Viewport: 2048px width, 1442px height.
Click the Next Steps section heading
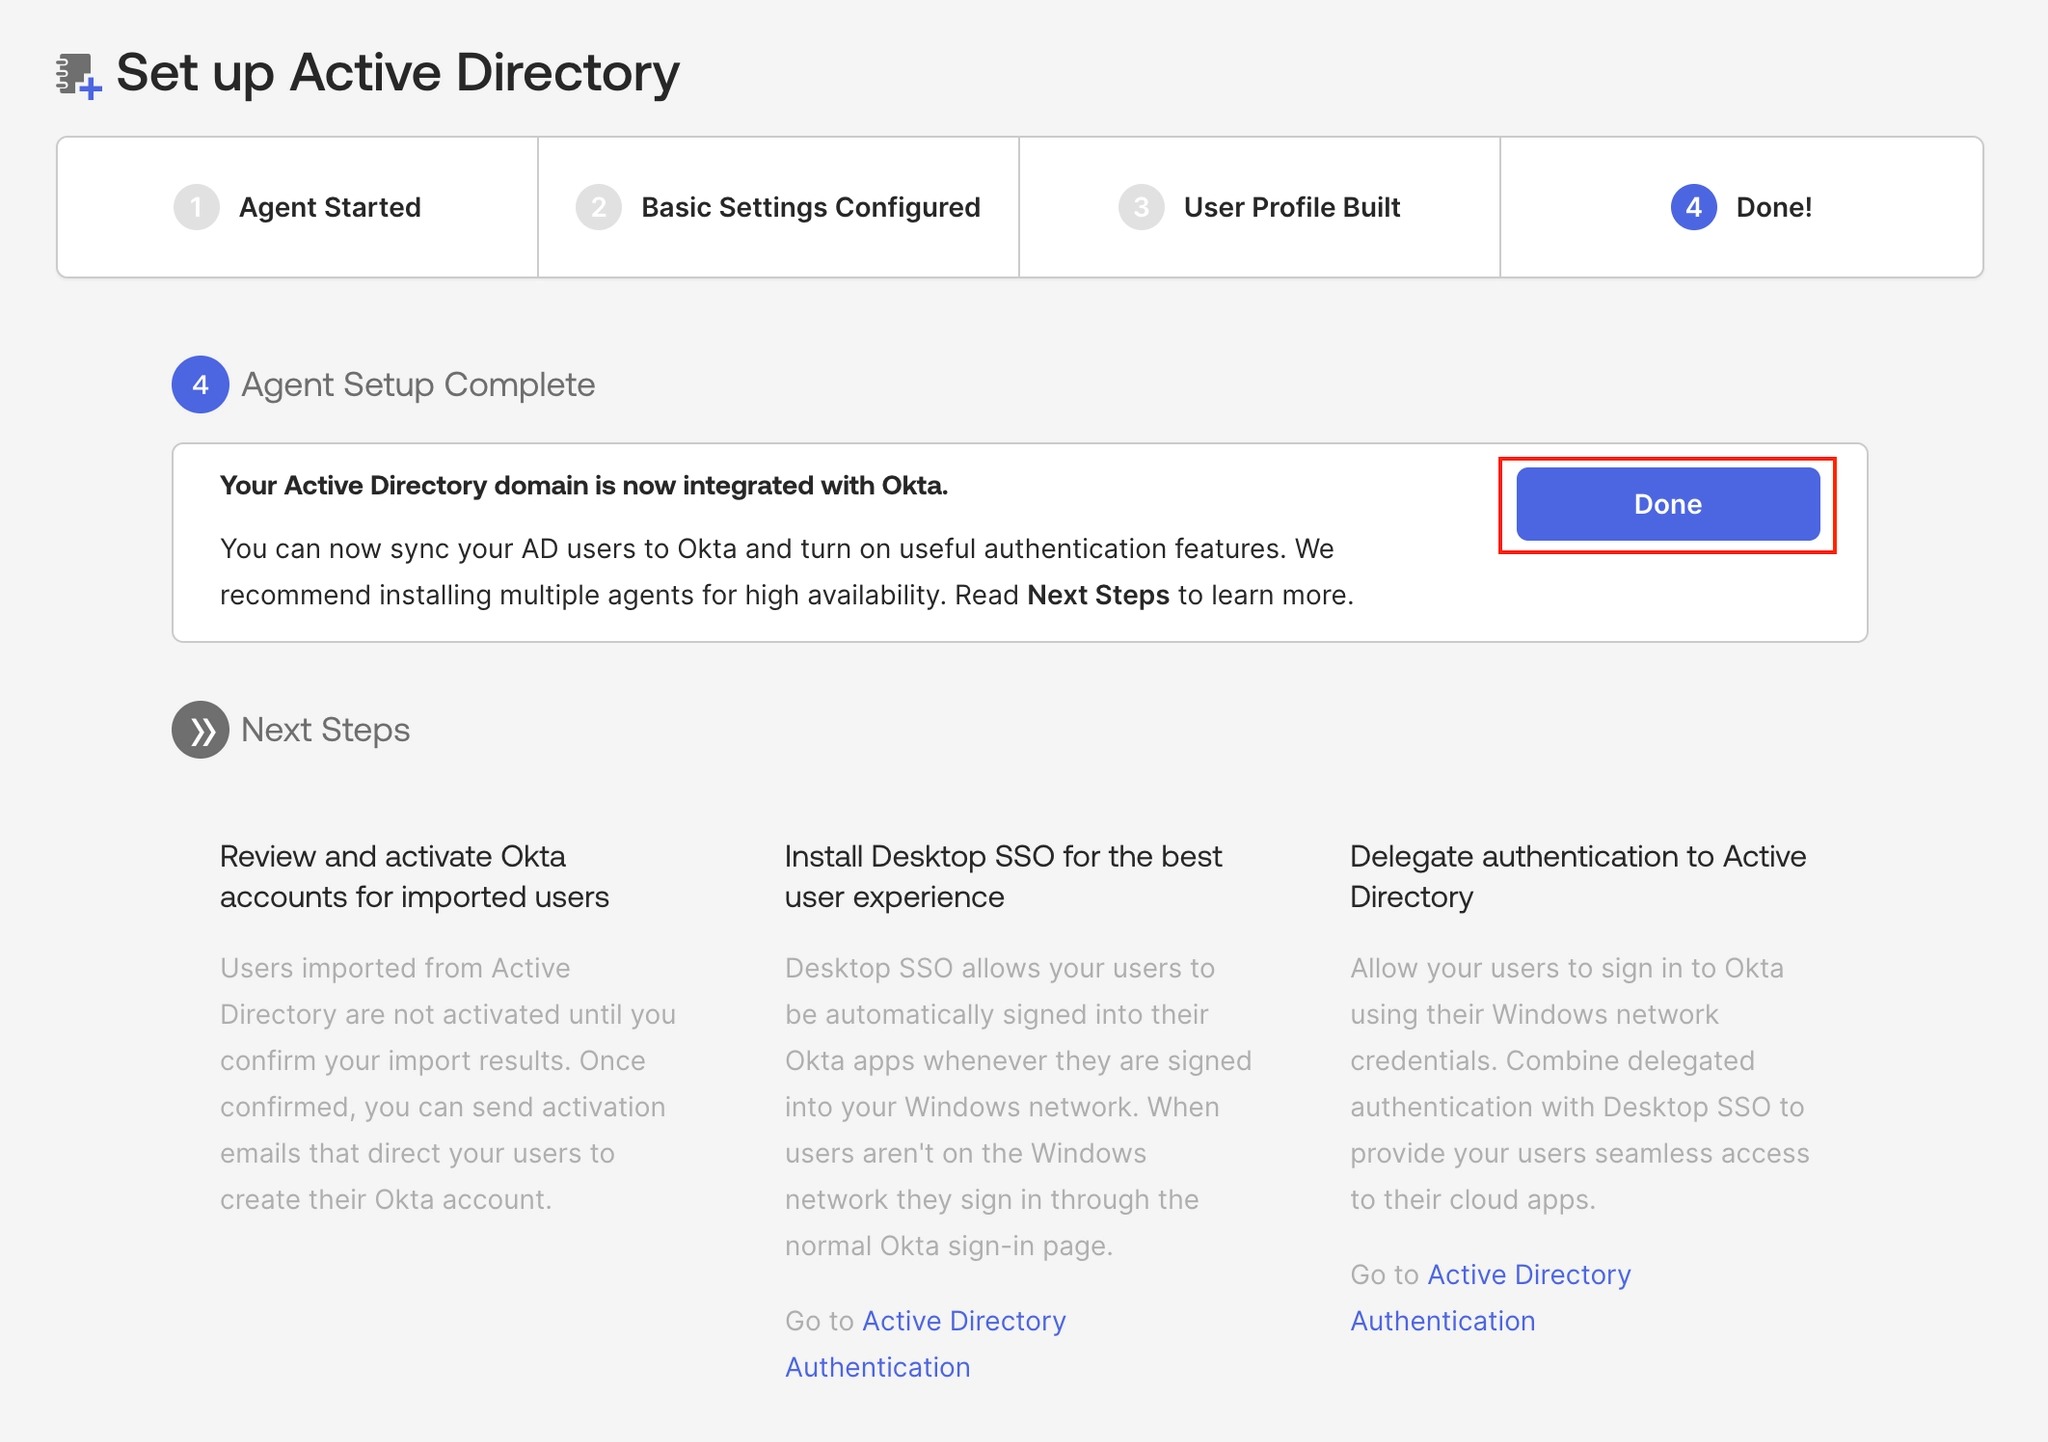click(x=326, y=730)
